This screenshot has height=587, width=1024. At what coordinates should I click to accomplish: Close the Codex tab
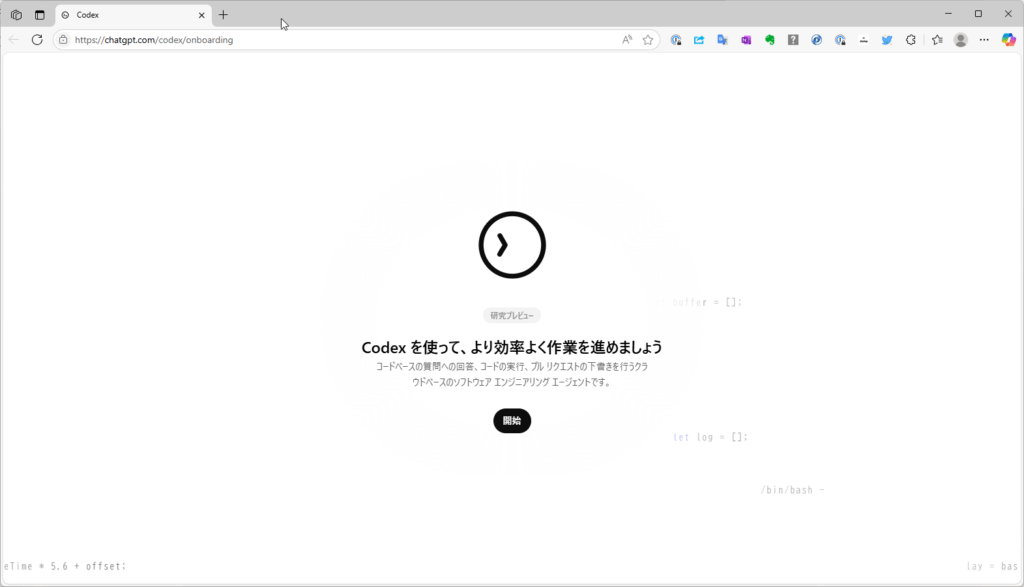point(201,15)
